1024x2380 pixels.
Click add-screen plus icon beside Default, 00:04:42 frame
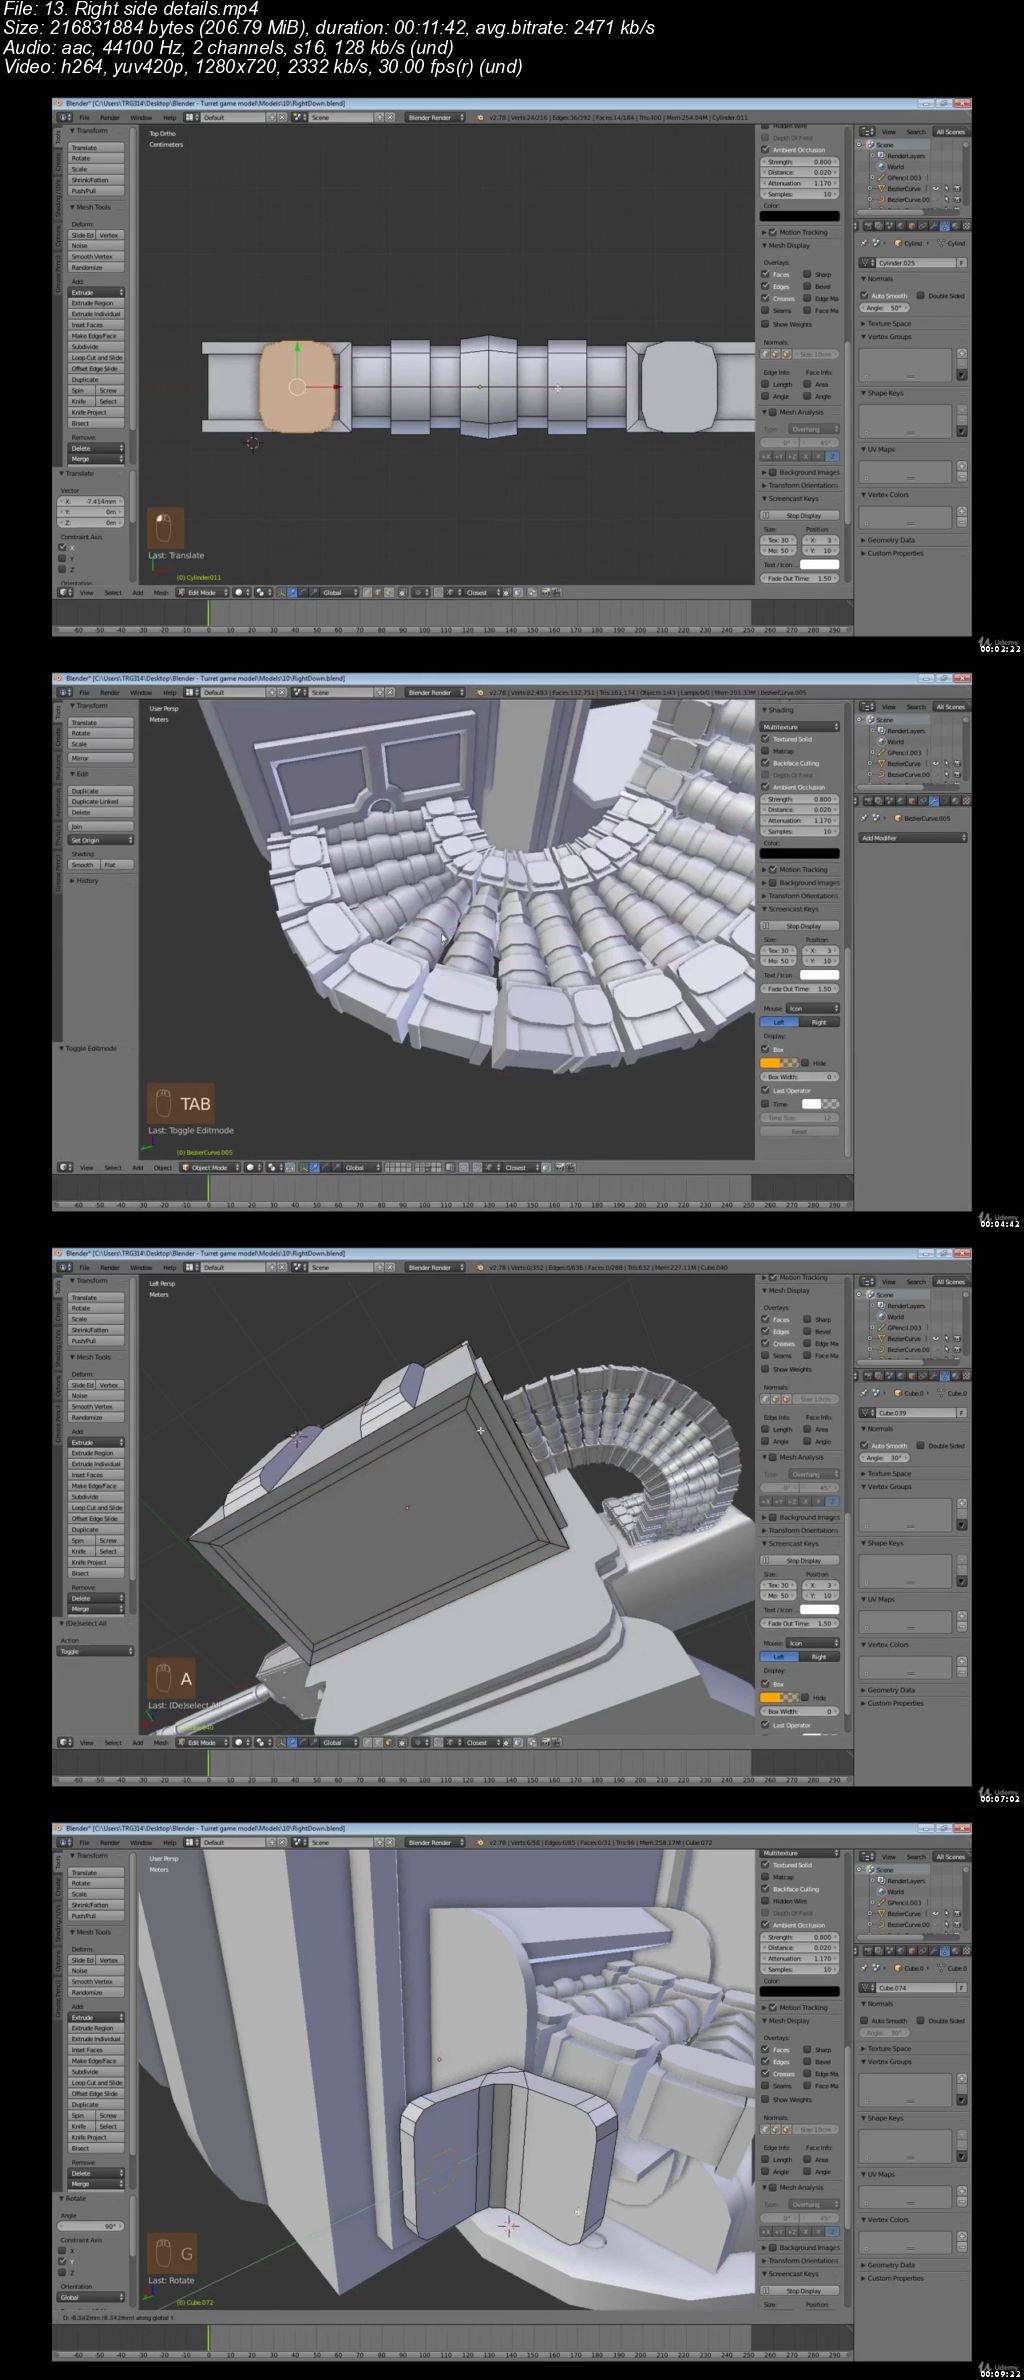tap(272, 692)
